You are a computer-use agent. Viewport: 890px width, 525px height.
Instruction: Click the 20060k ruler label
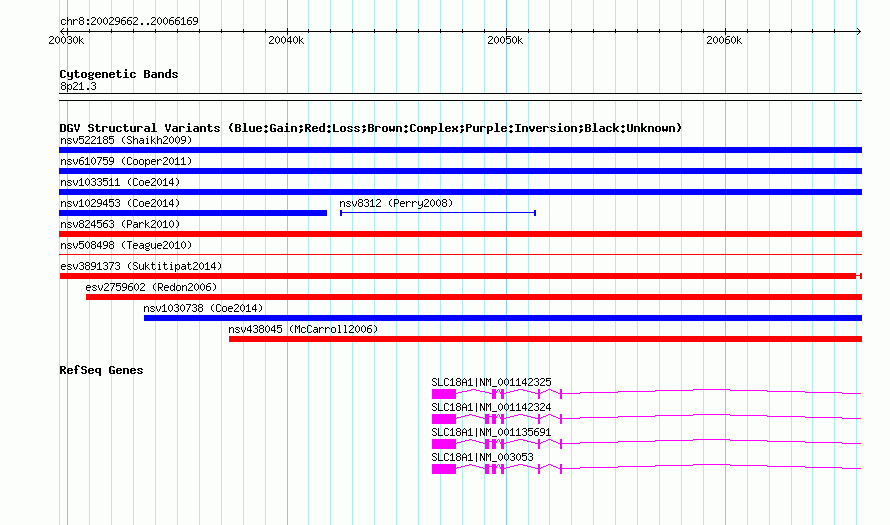pyautogui.click(x=724, y=40)
